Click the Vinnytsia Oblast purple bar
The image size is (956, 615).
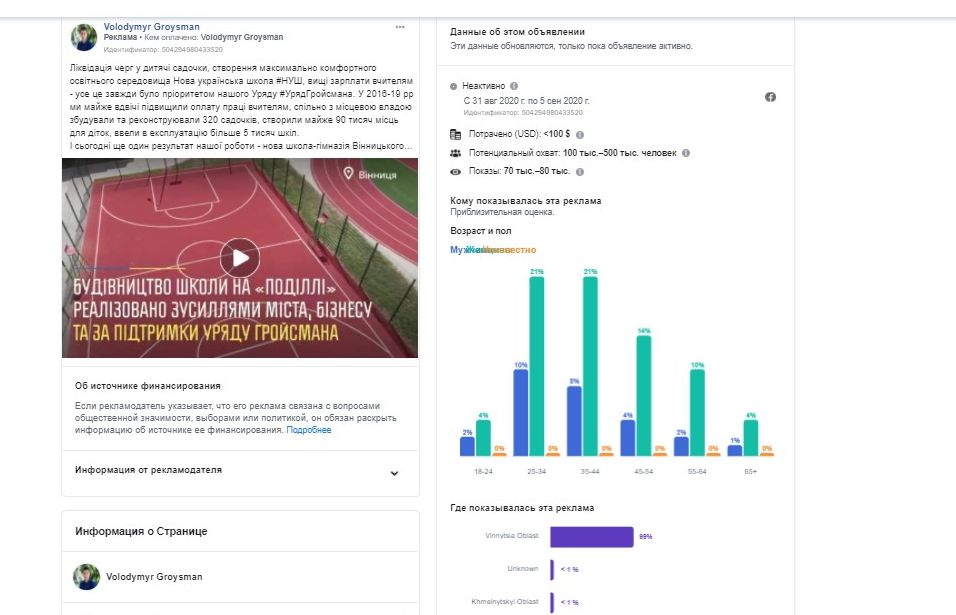tap(591, 537)
